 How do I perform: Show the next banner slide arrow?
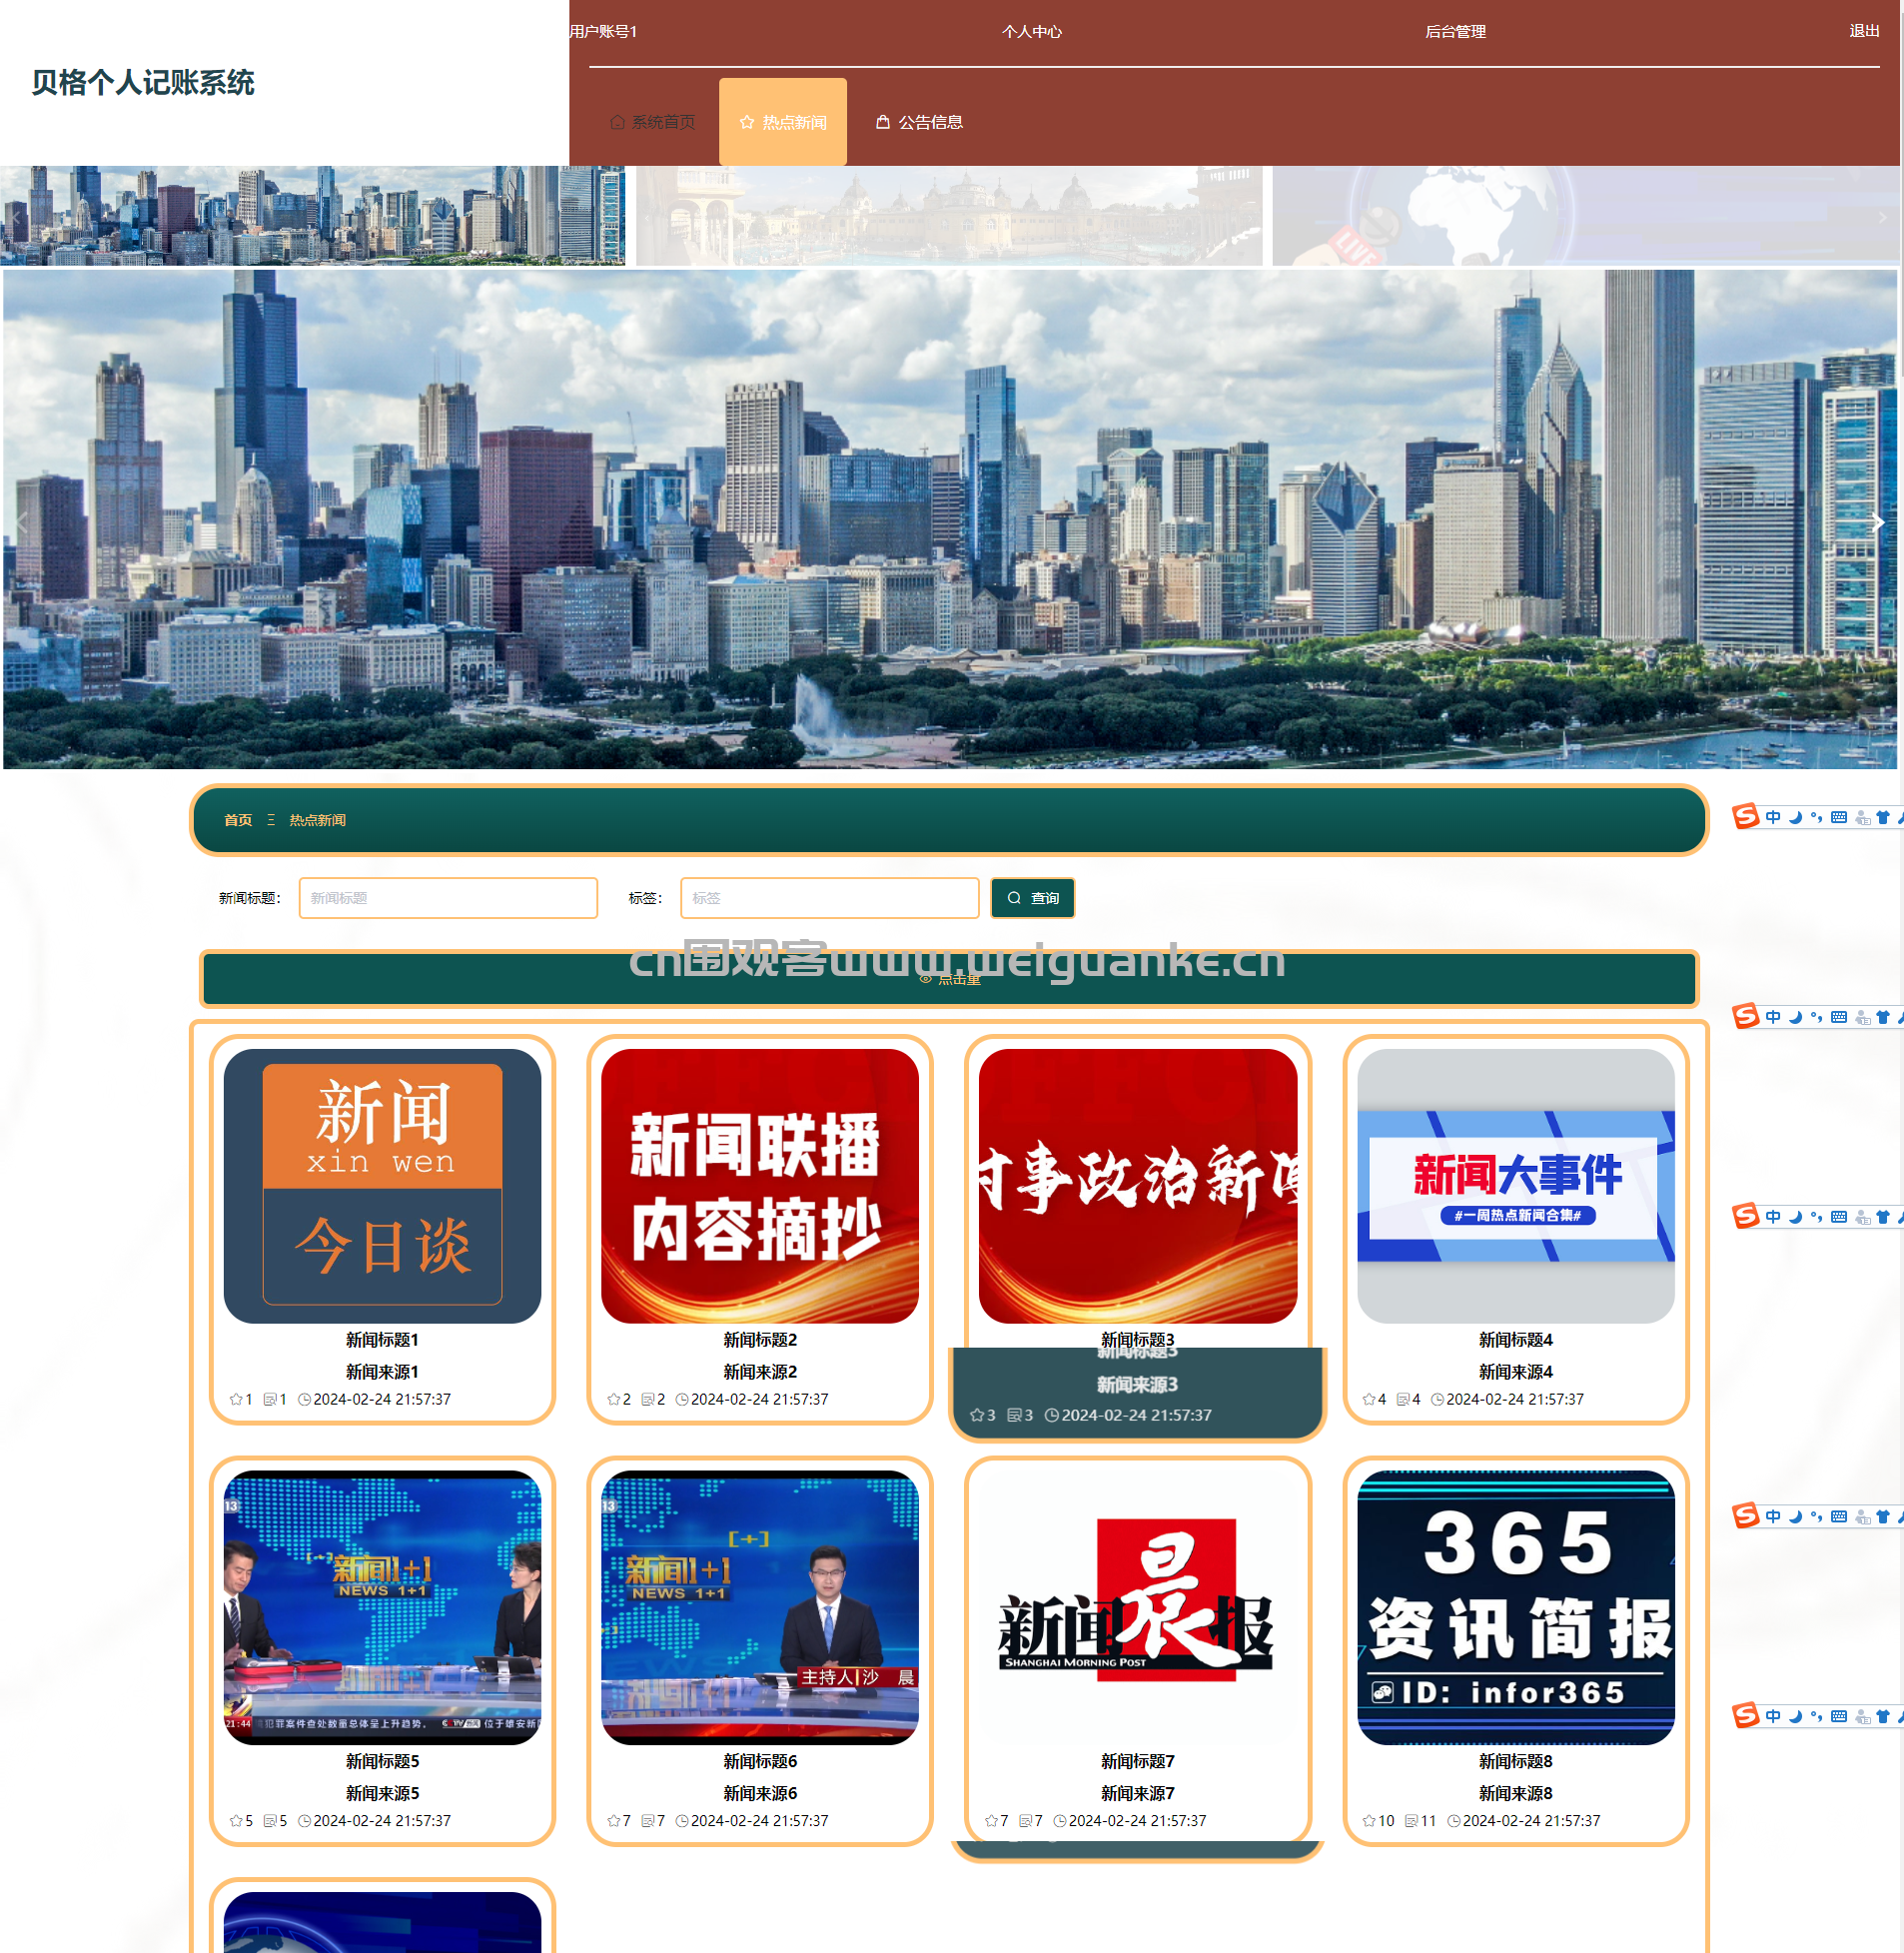coord(1878,521)
